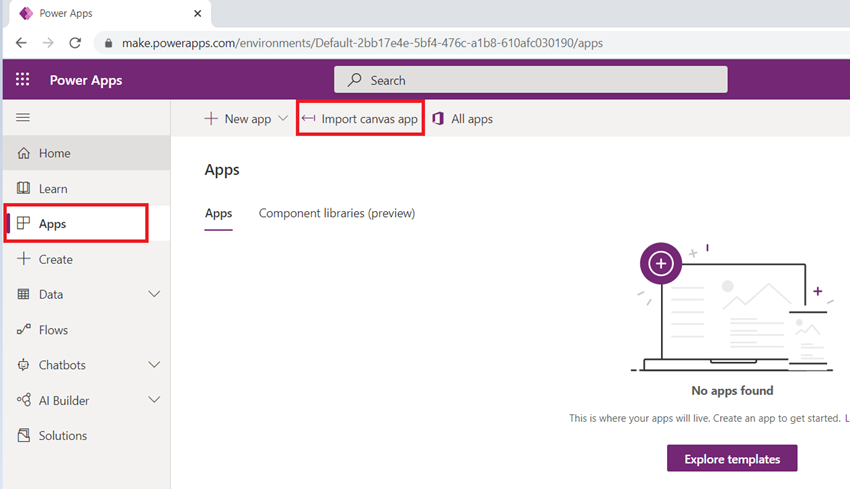Click the browser forward arrow

point(48,43)
